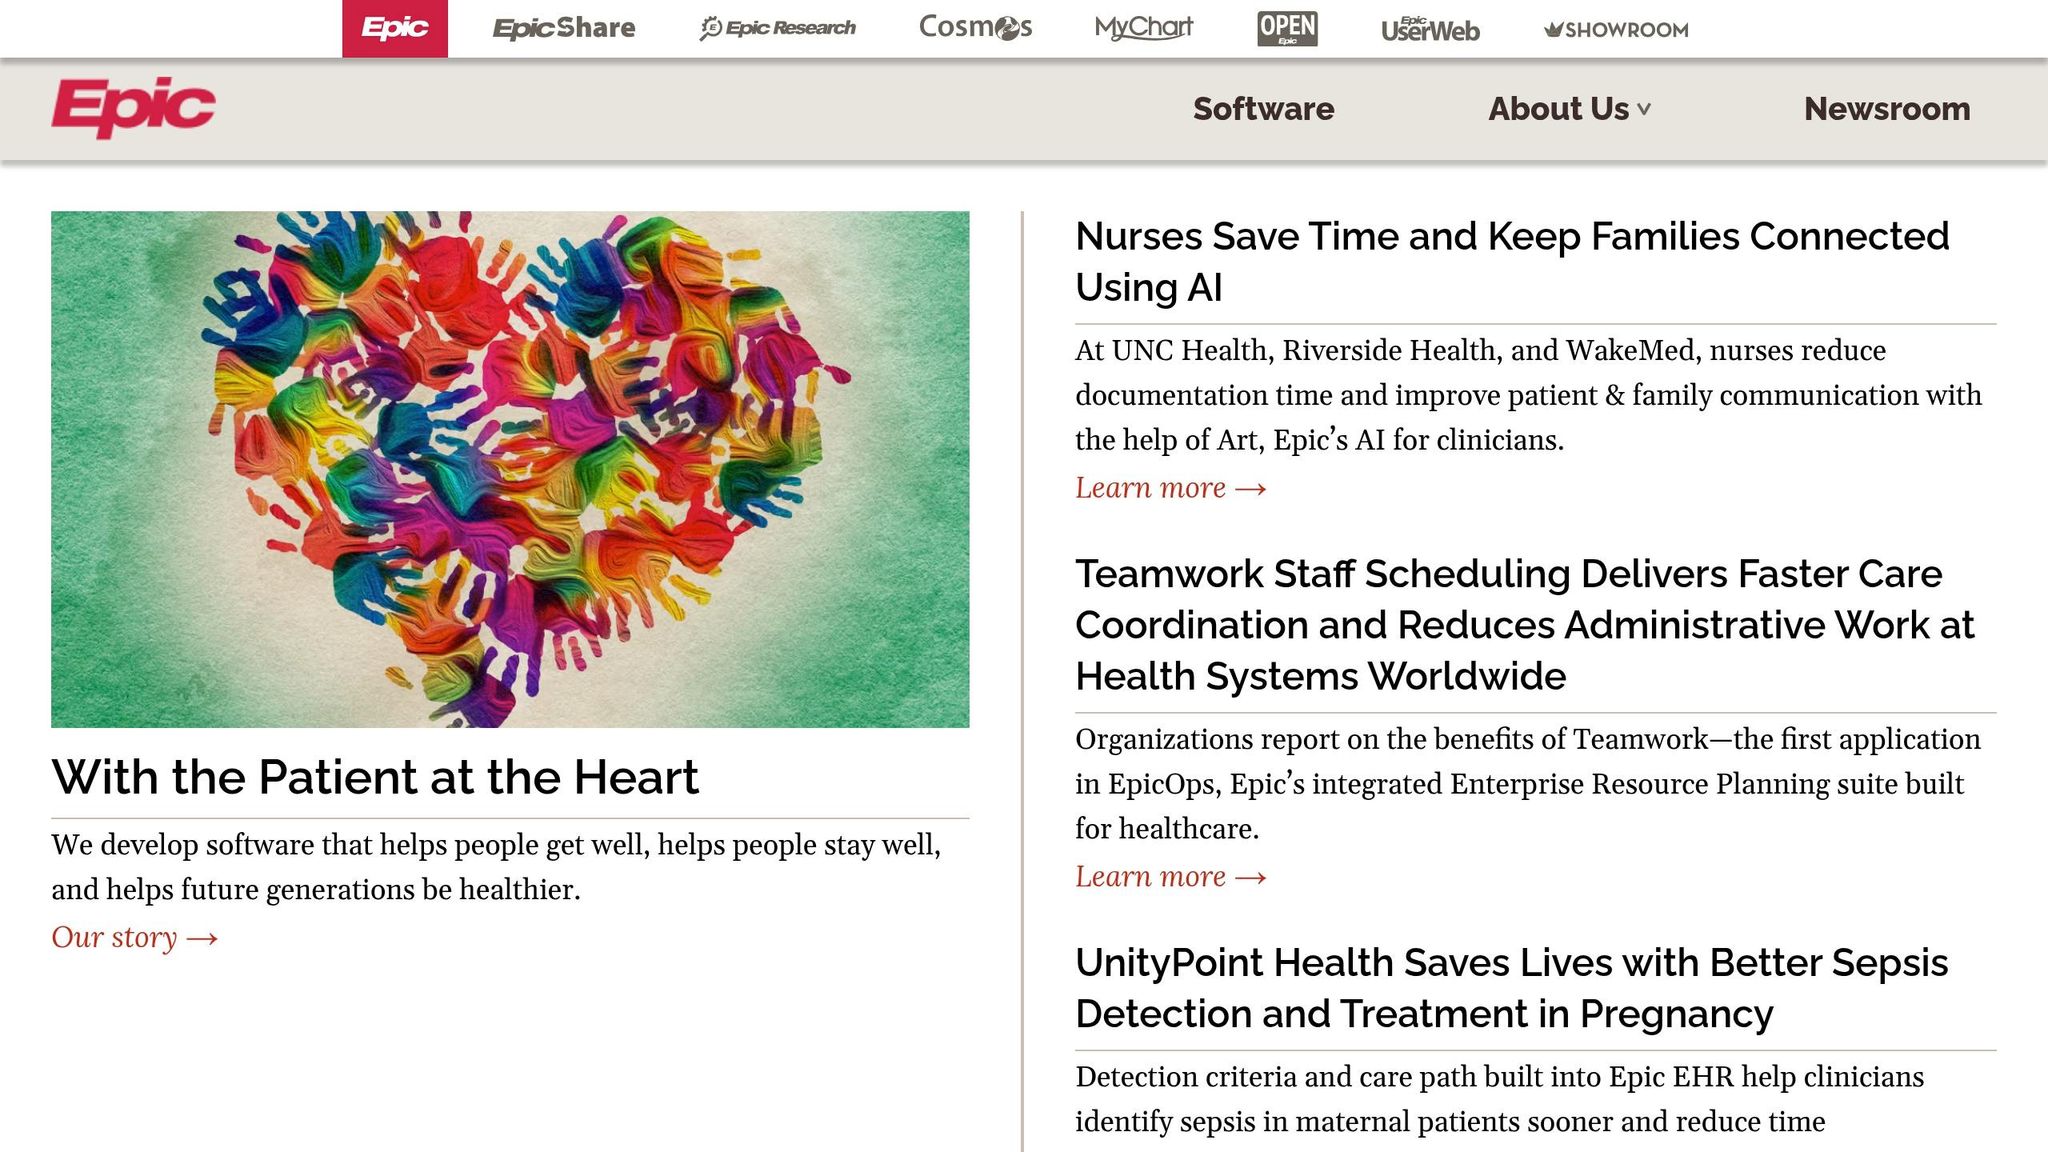Open 'Nurses Save Time' article headline

tap(1512, 262)
